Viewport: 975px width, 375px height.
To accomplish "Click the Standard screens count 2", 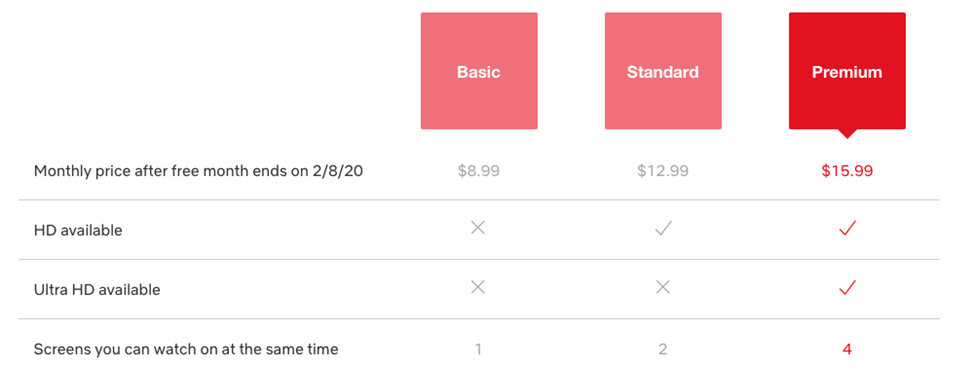I will pos(663,350).
